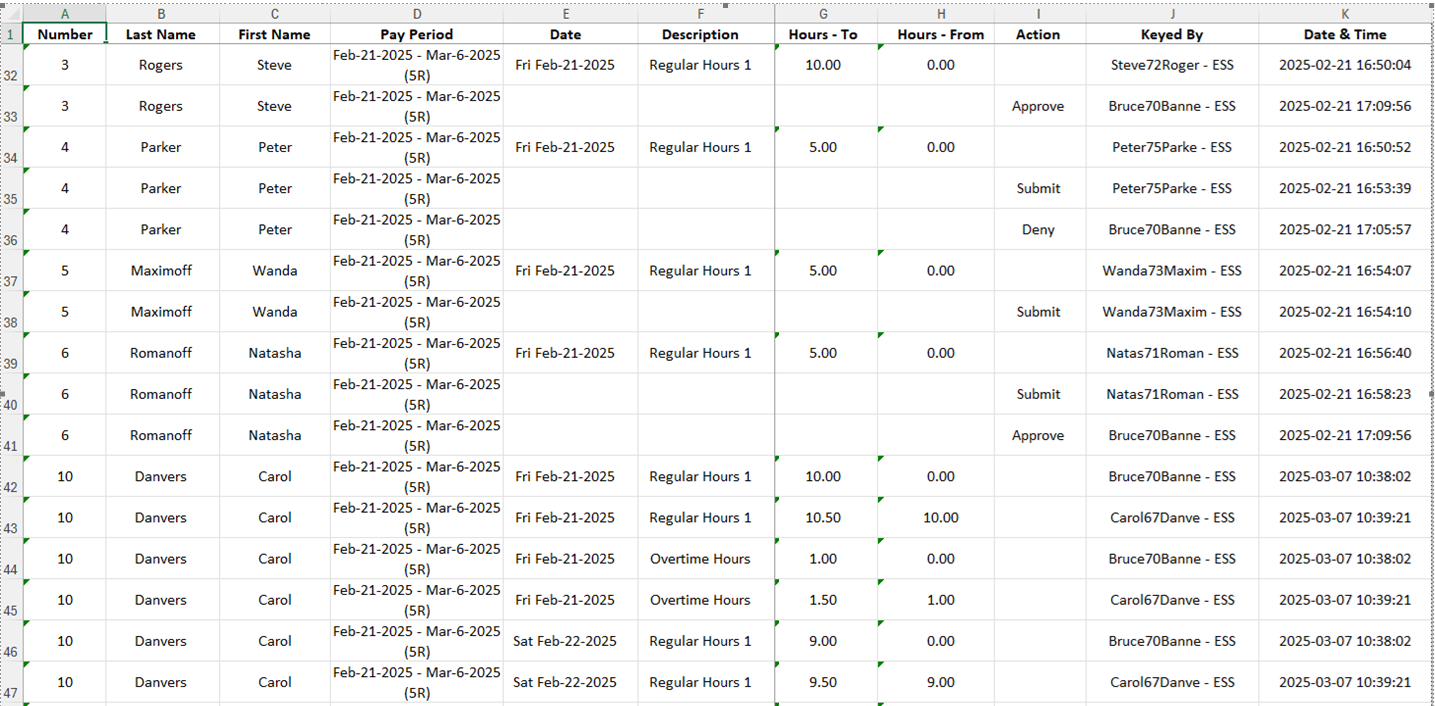Click the Action header cell
This screenshot has height=706, width=1435.
(x=1038, y=34)
